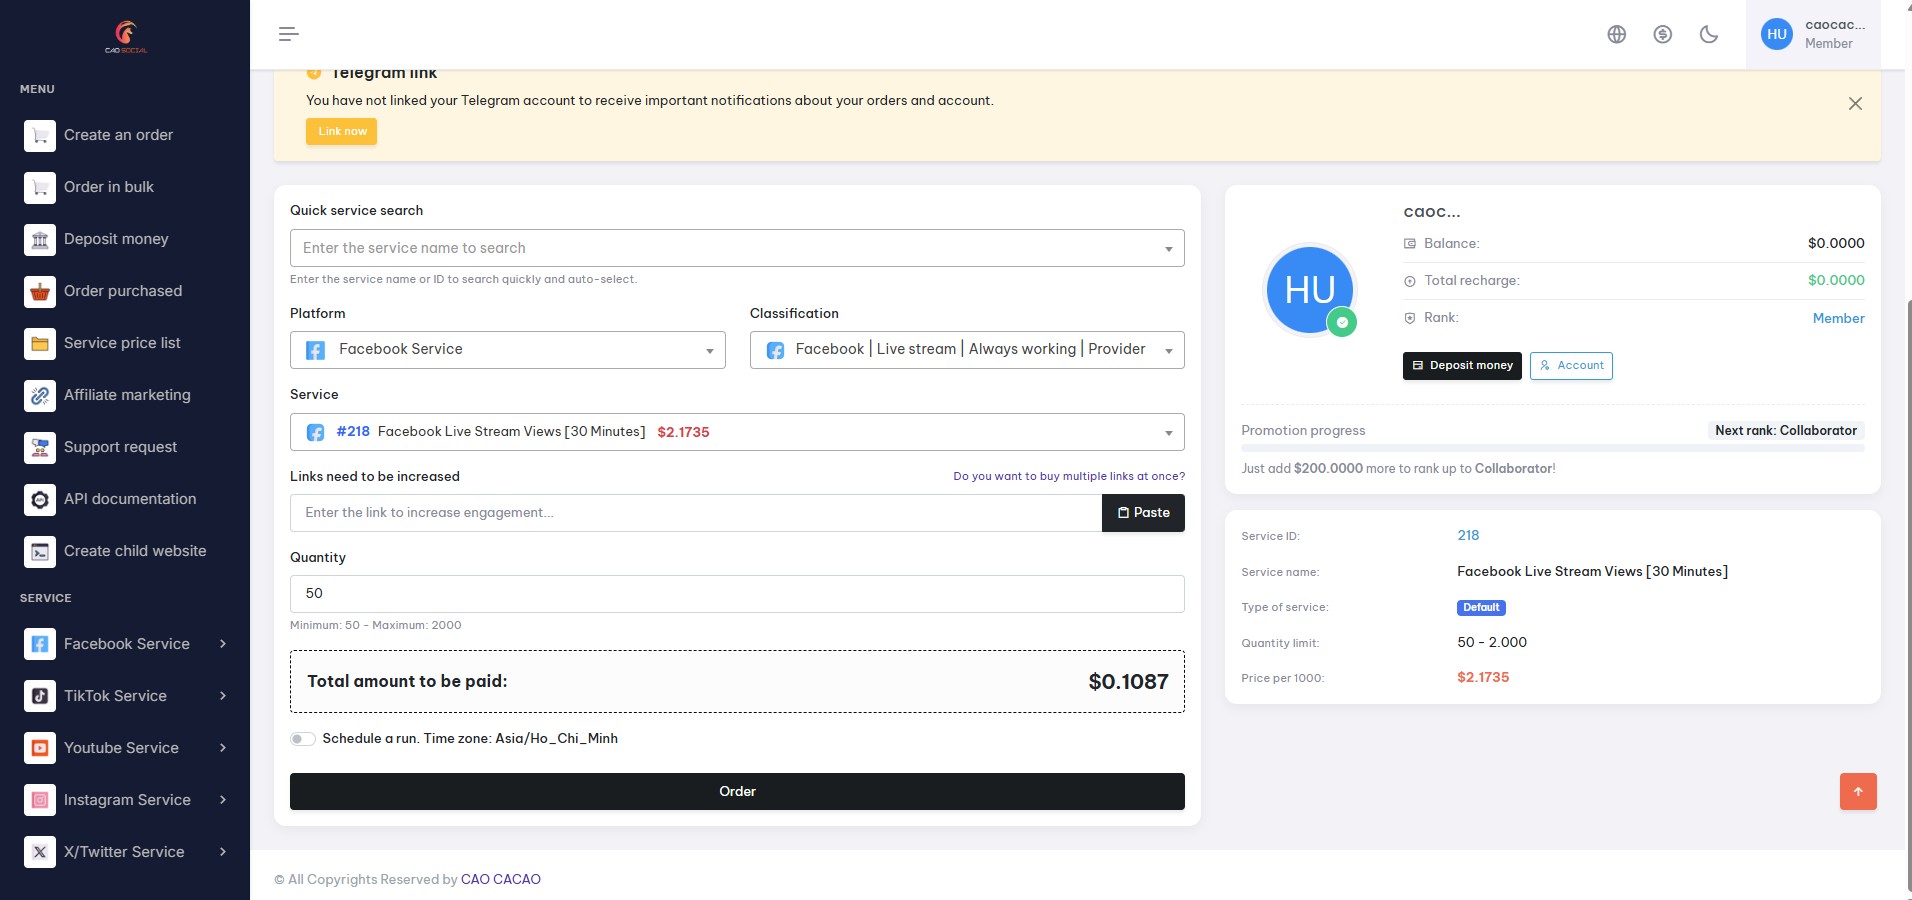Click the Next rank: Collaborator label

pos(1786,430)
